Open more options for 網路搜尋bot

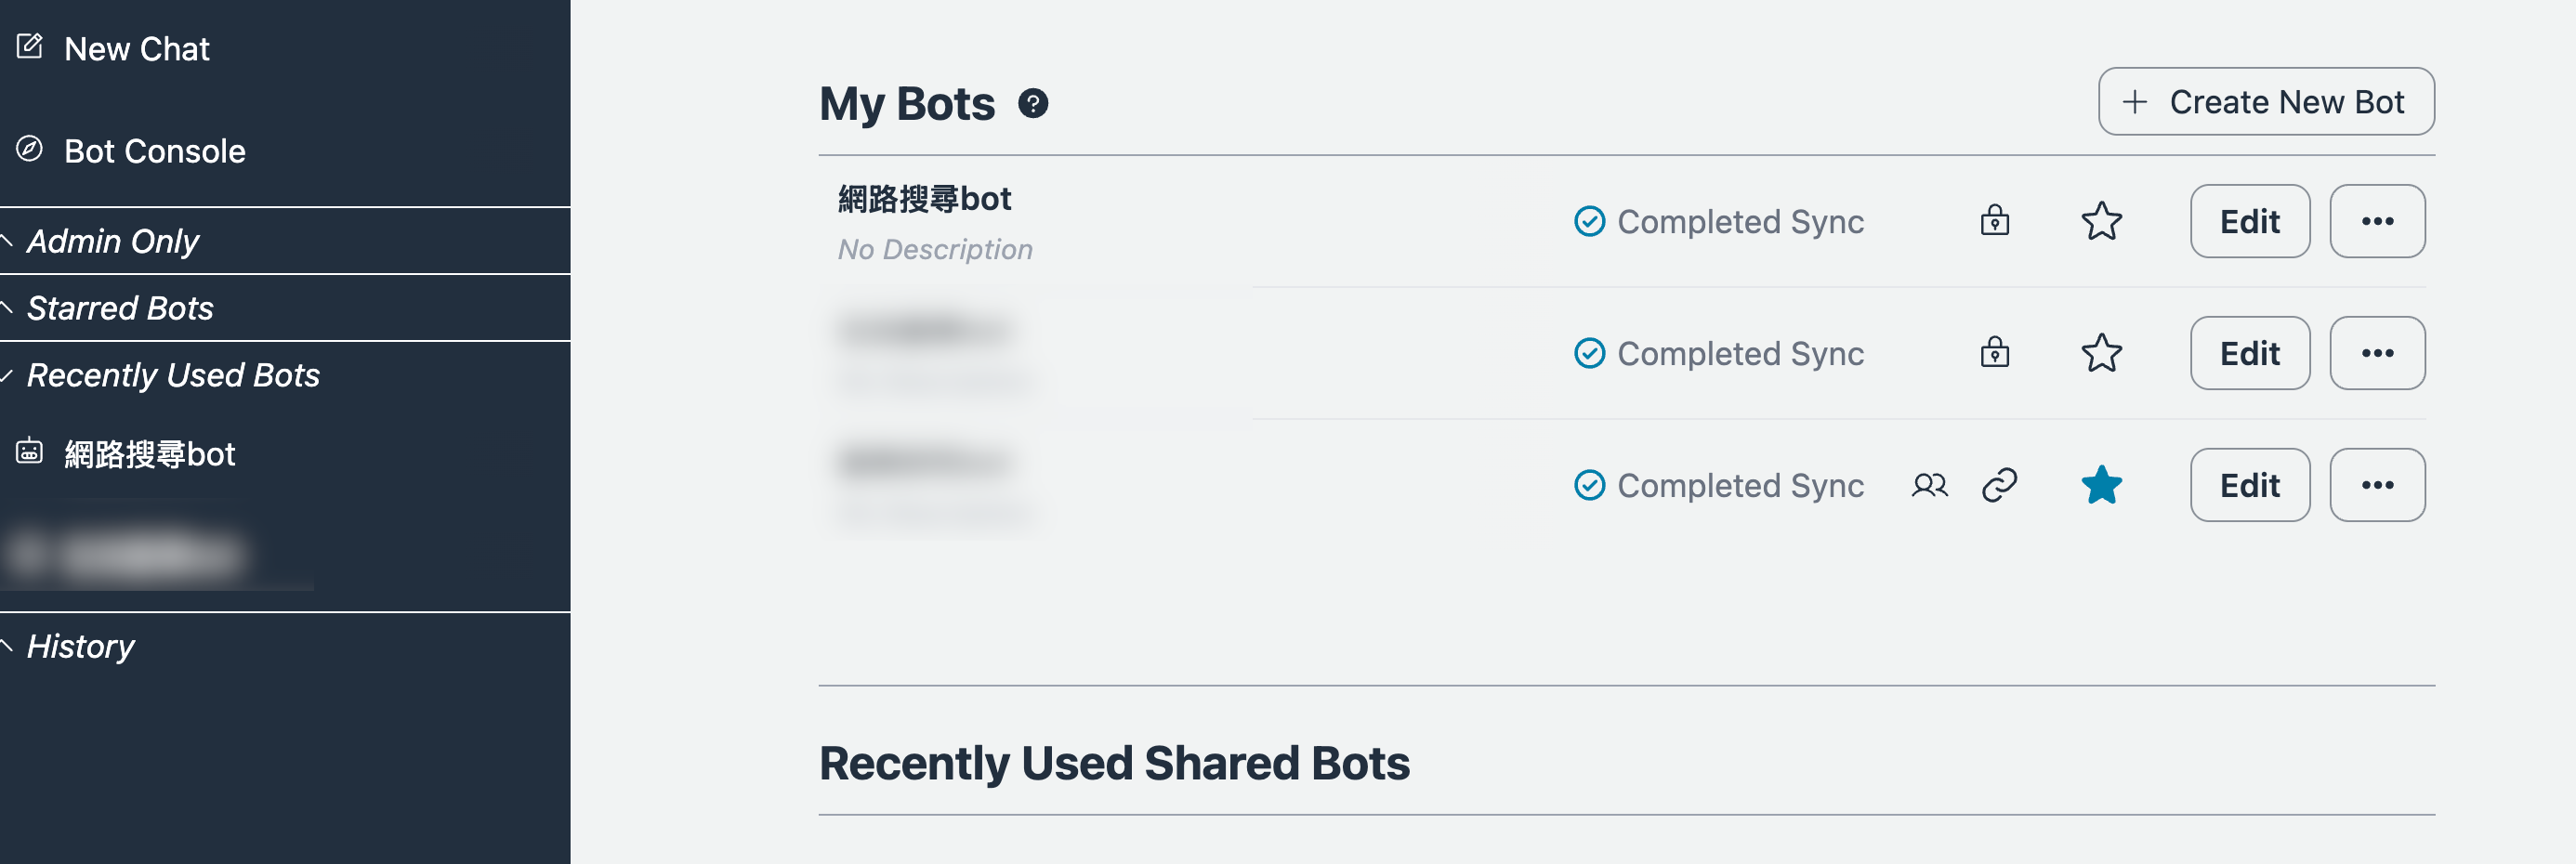[x=2376, y=221]
